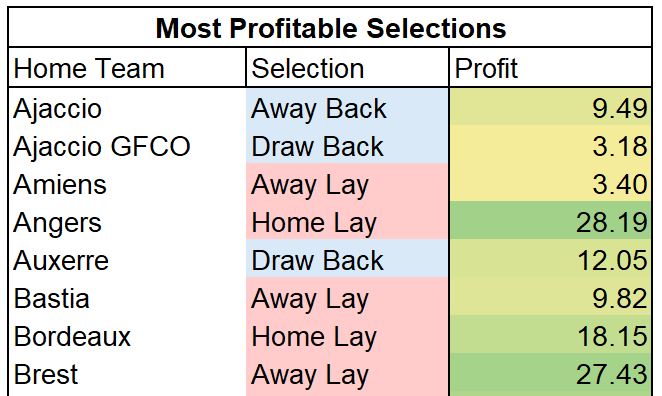Click Draw Back cell in Auxerre row
The width and height of the screenshot is (662, 396).
[x=347, y=259]
